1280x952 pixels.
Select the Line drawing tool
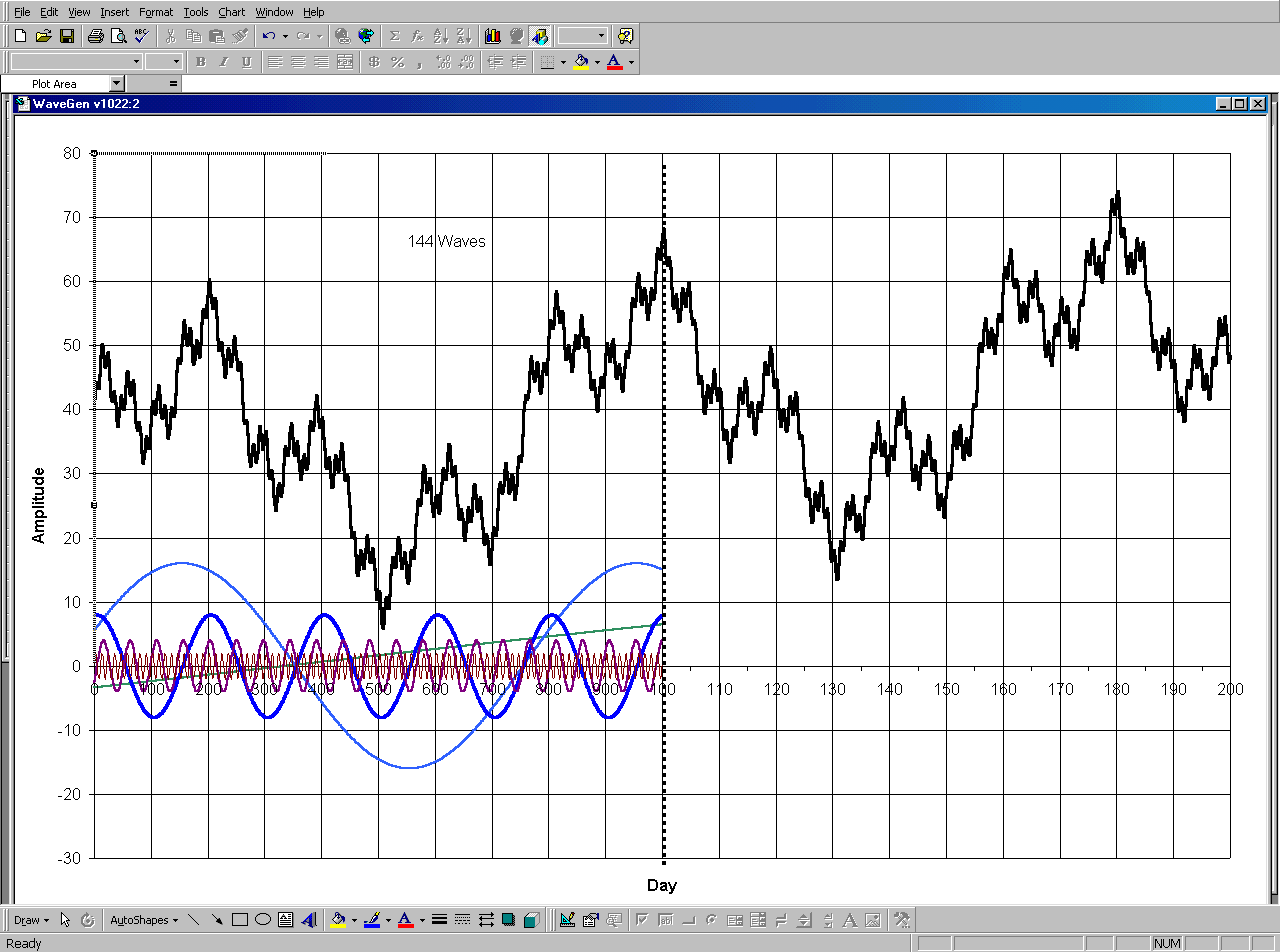click(194, 920)
